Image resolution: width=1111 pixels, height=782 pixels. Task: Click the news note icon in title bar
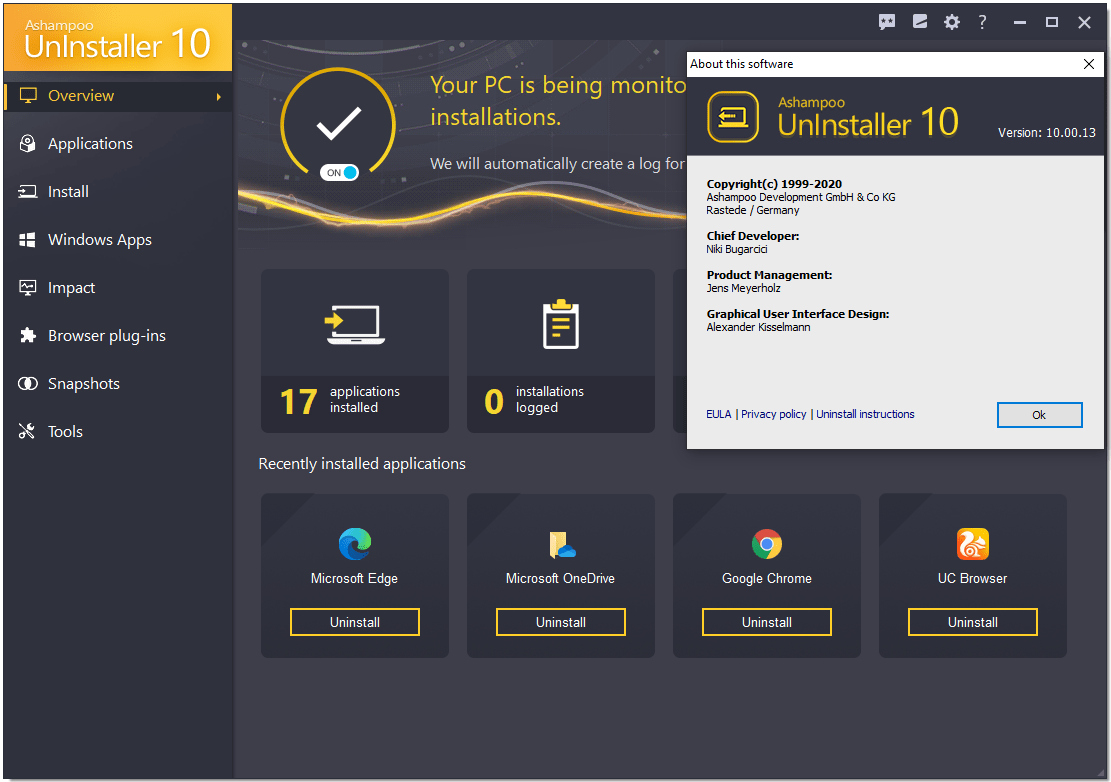tap(920, 22)
